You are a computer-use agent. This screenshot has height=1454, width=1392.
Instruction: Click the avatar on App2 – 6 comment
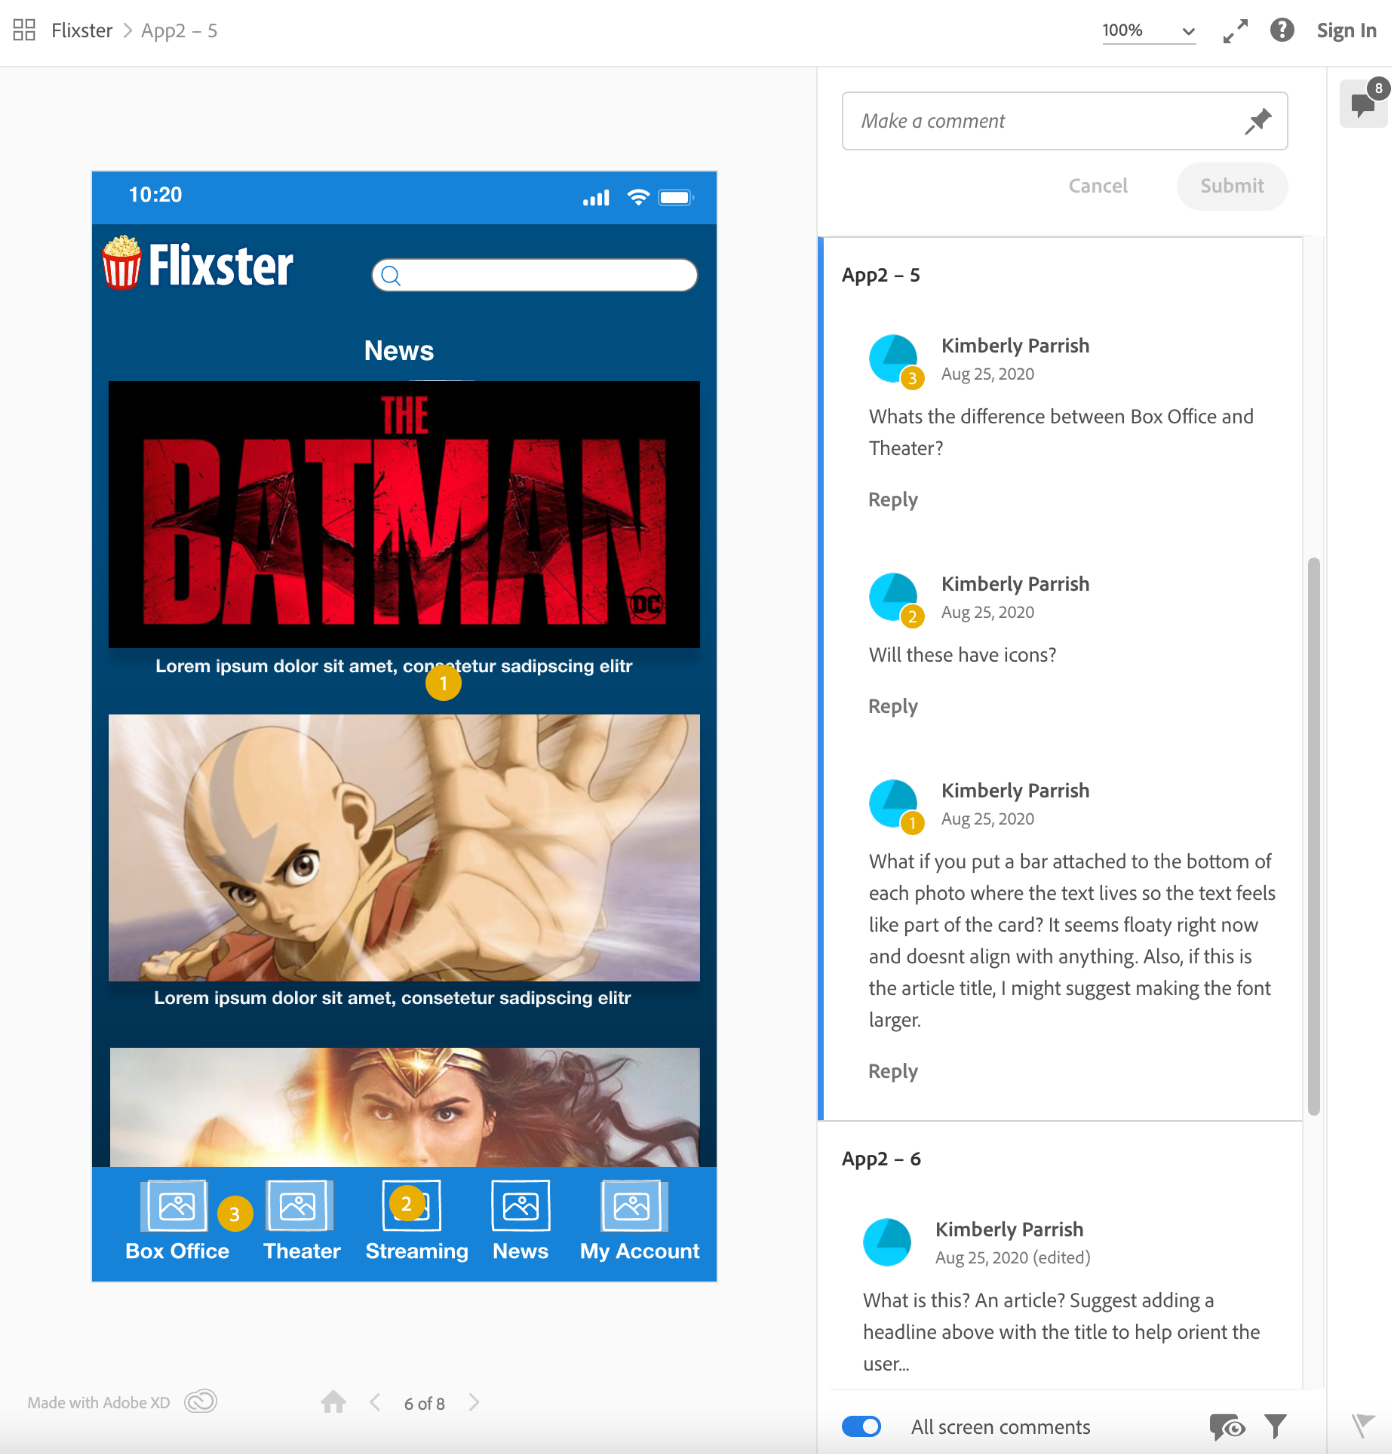[x=887, y=1243]
